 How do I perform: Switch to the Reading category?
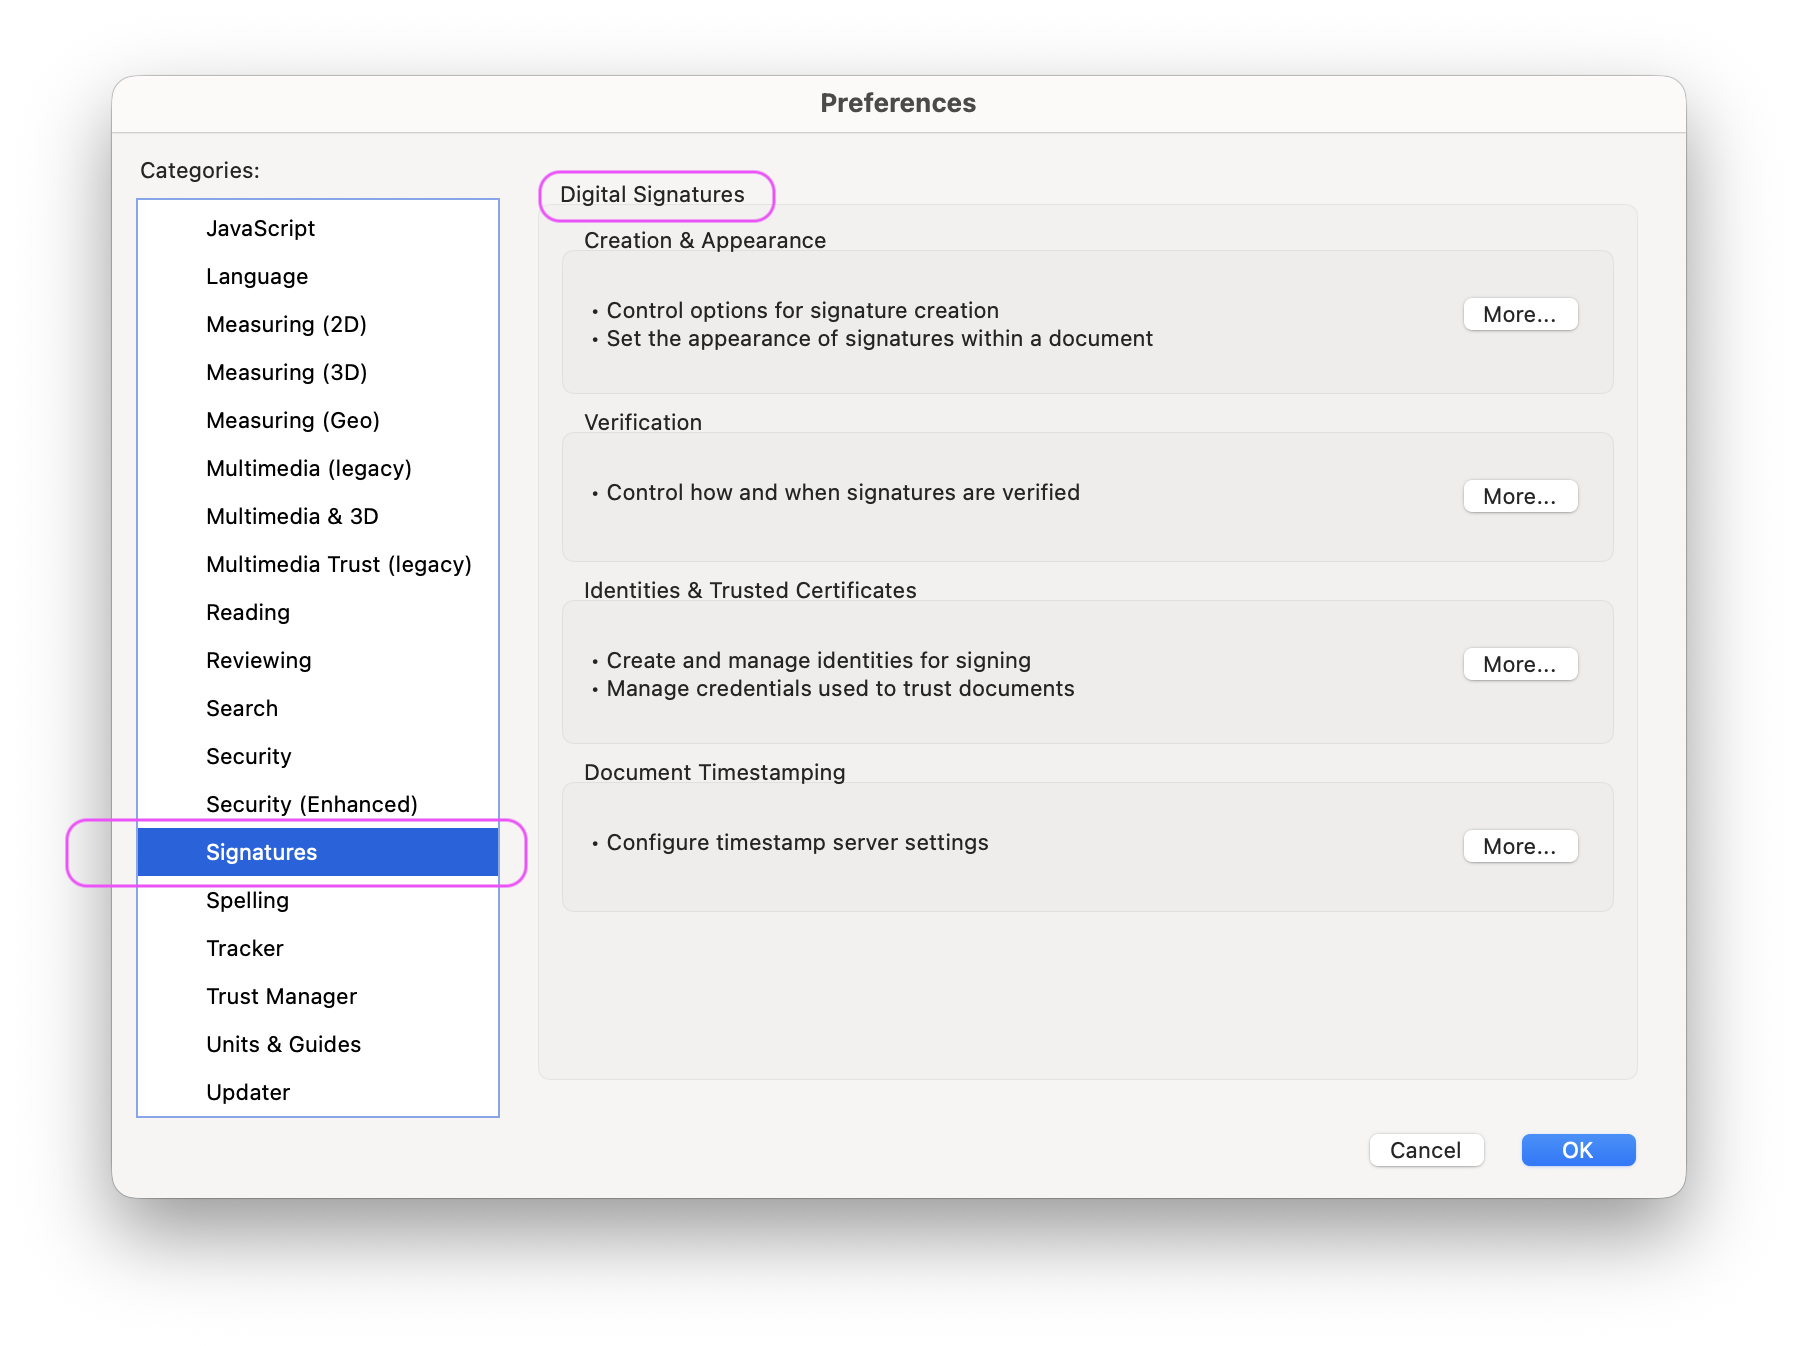(x=248, y=612)
